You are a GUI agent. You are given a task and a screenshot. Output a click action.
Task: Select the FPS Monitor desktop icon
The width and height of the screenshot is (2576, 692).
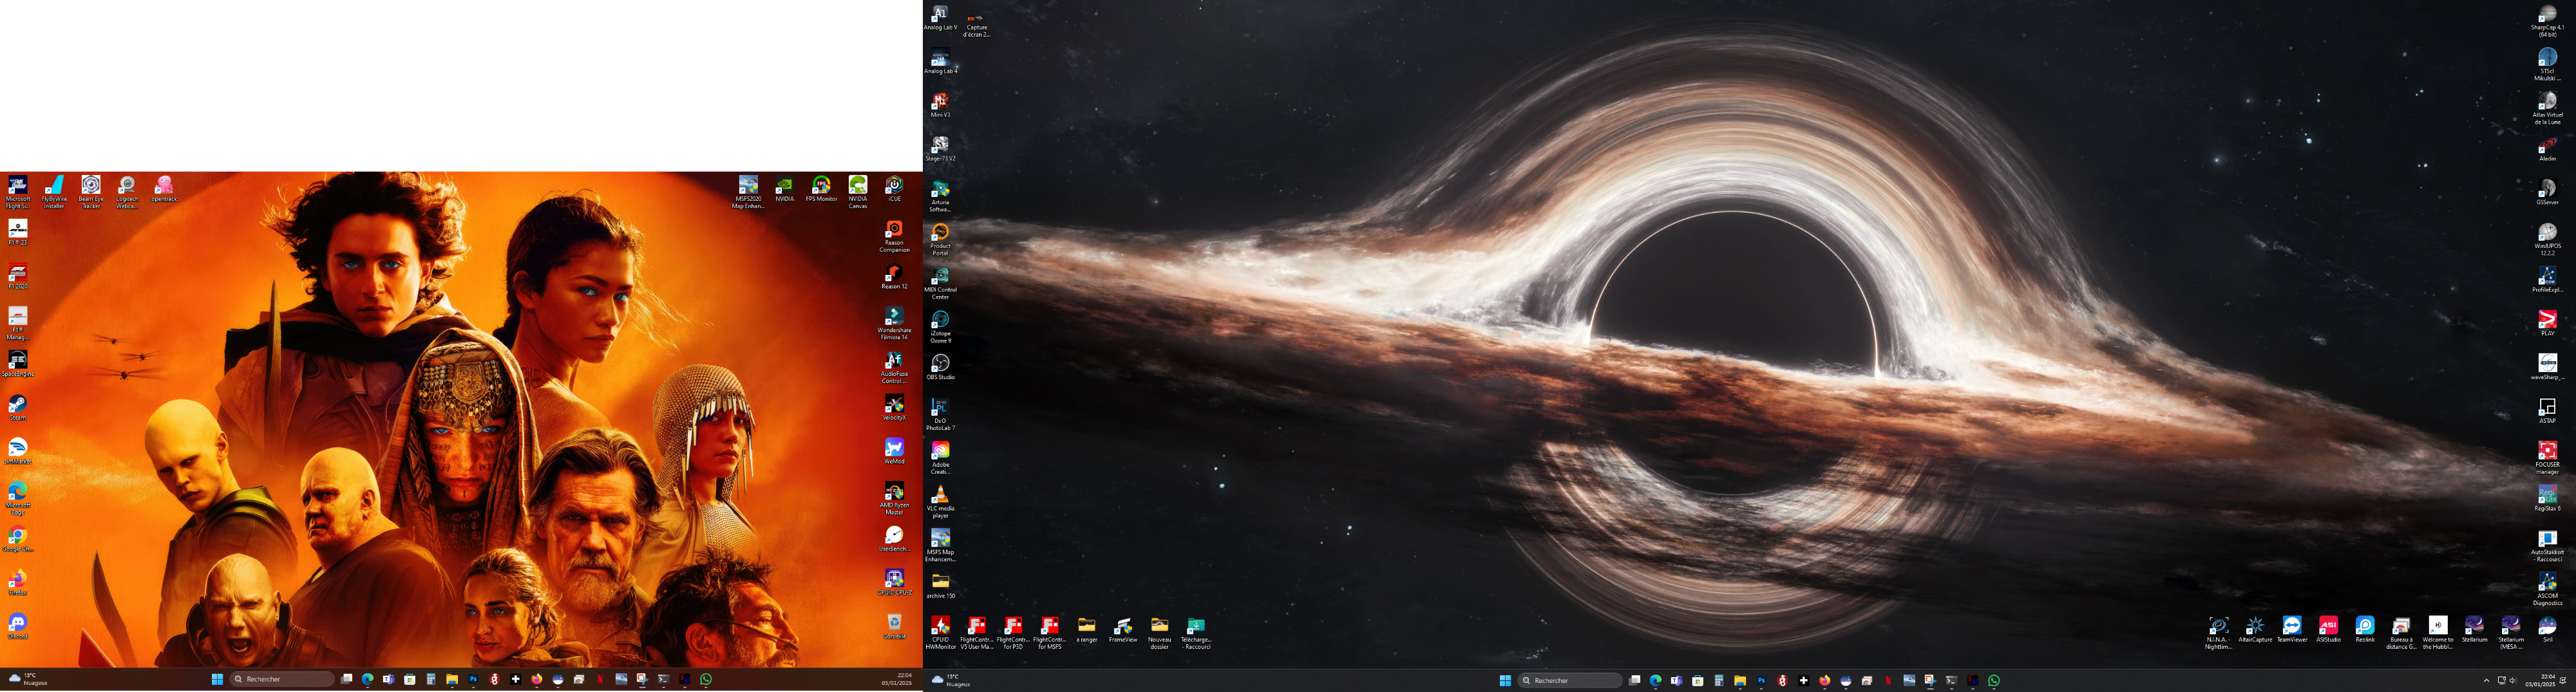pos(821,190)
